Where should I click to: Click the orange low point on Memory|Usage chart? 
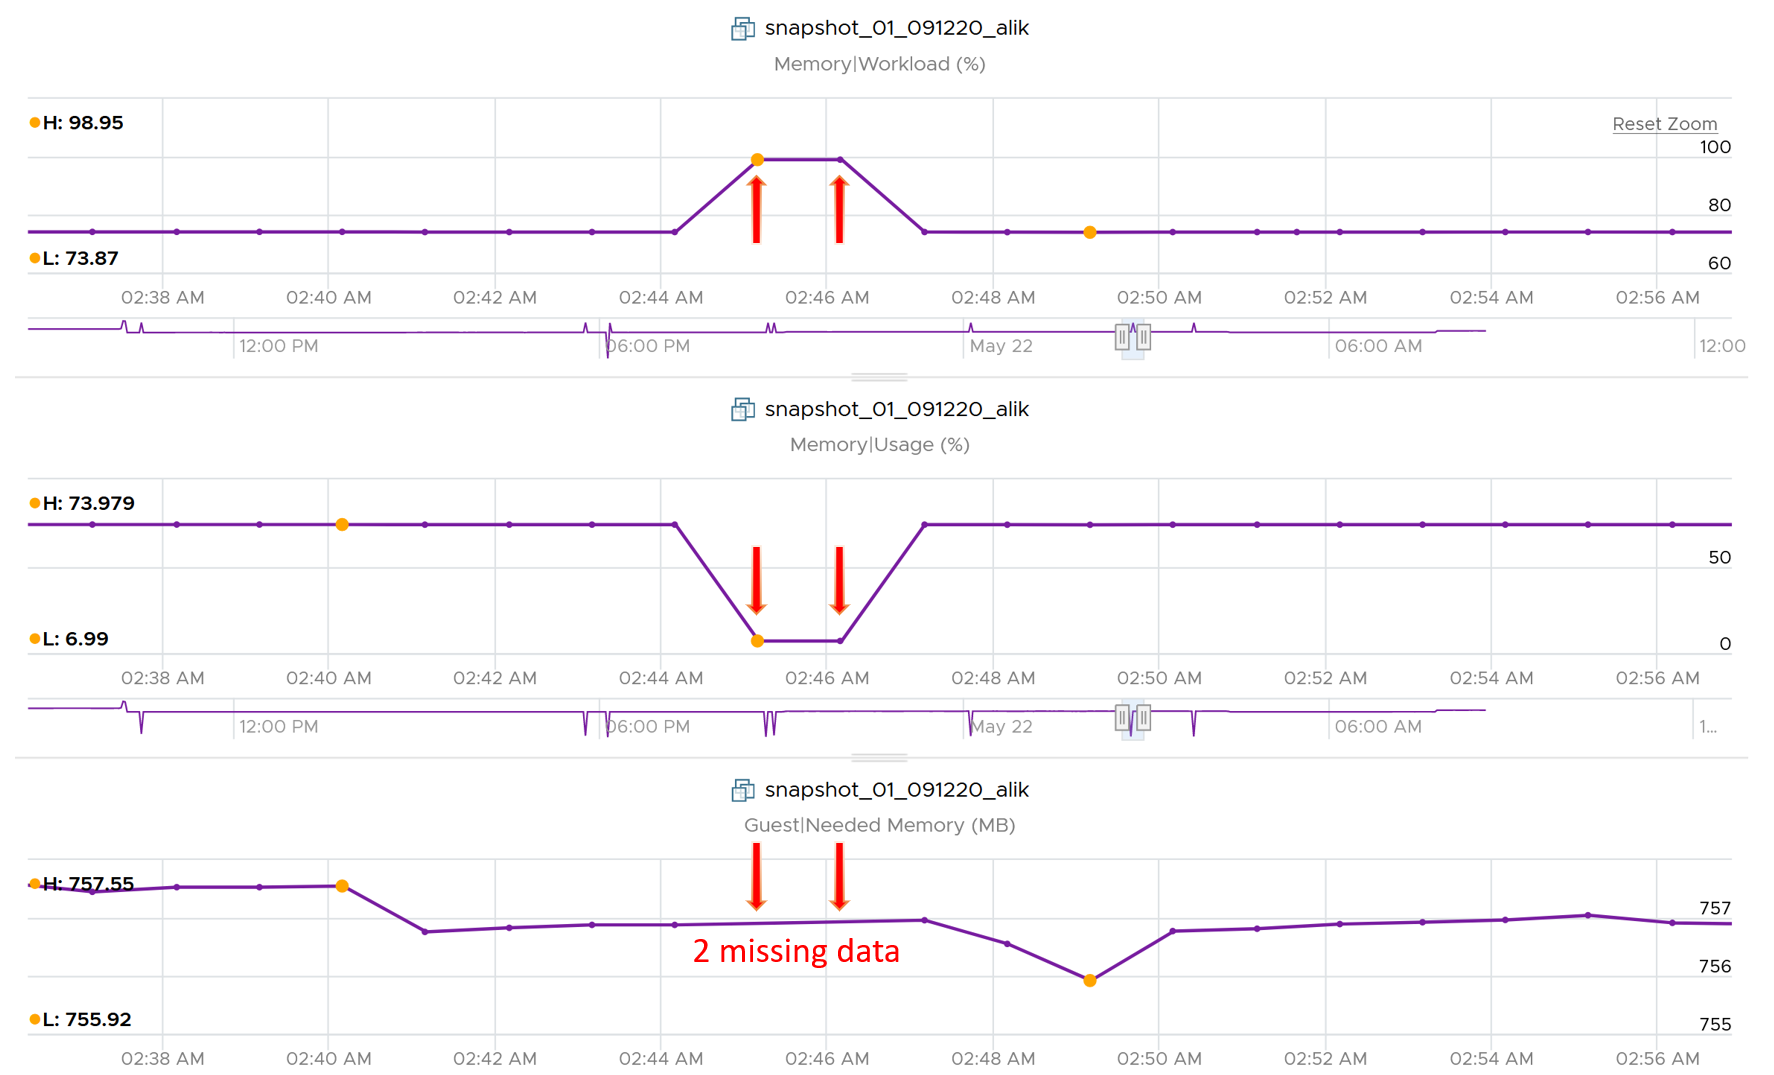click(x=757, y=641)
